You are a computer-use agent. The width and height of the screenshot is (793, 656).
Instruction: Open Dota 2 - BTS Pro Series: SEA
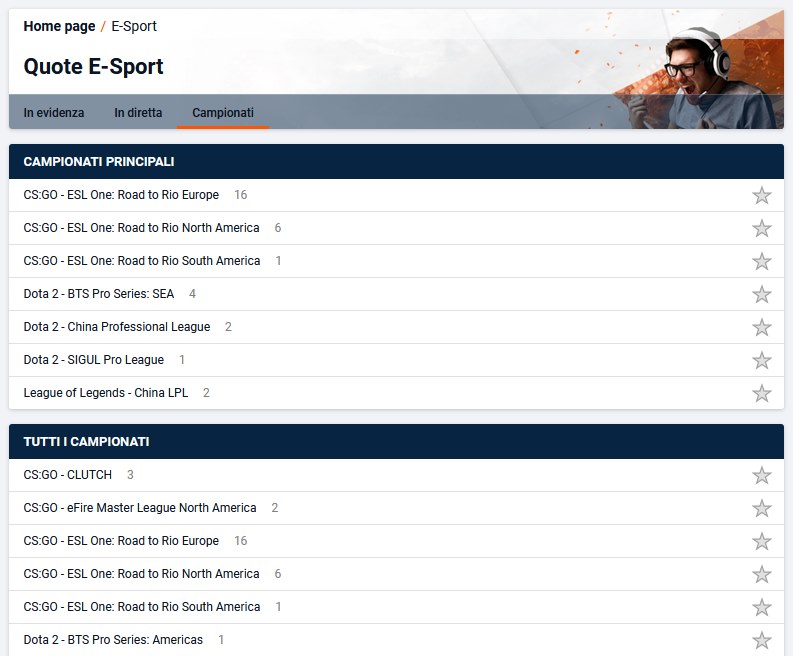pos(99,293)
